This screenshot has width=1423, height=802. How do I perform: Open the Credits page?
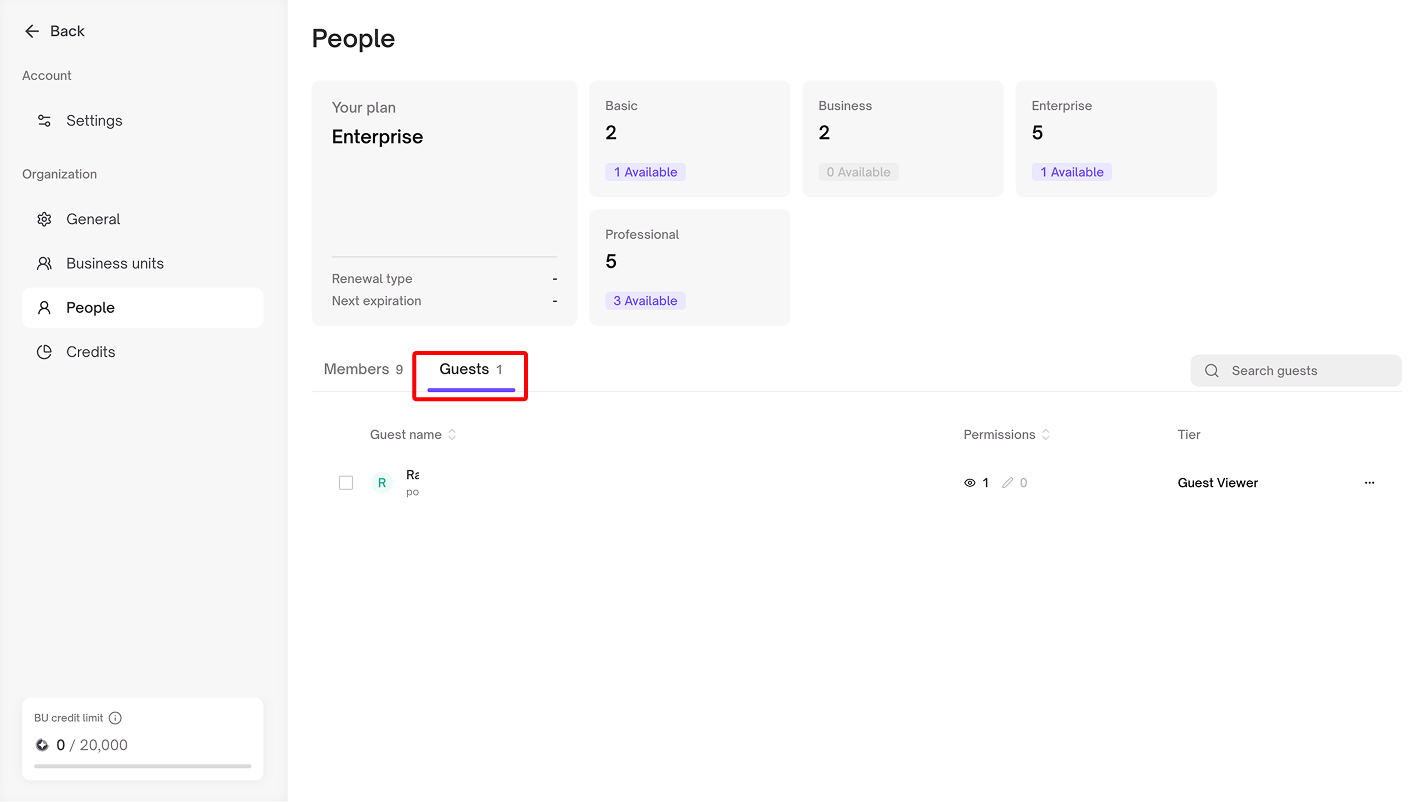click(x=90, y=352)
